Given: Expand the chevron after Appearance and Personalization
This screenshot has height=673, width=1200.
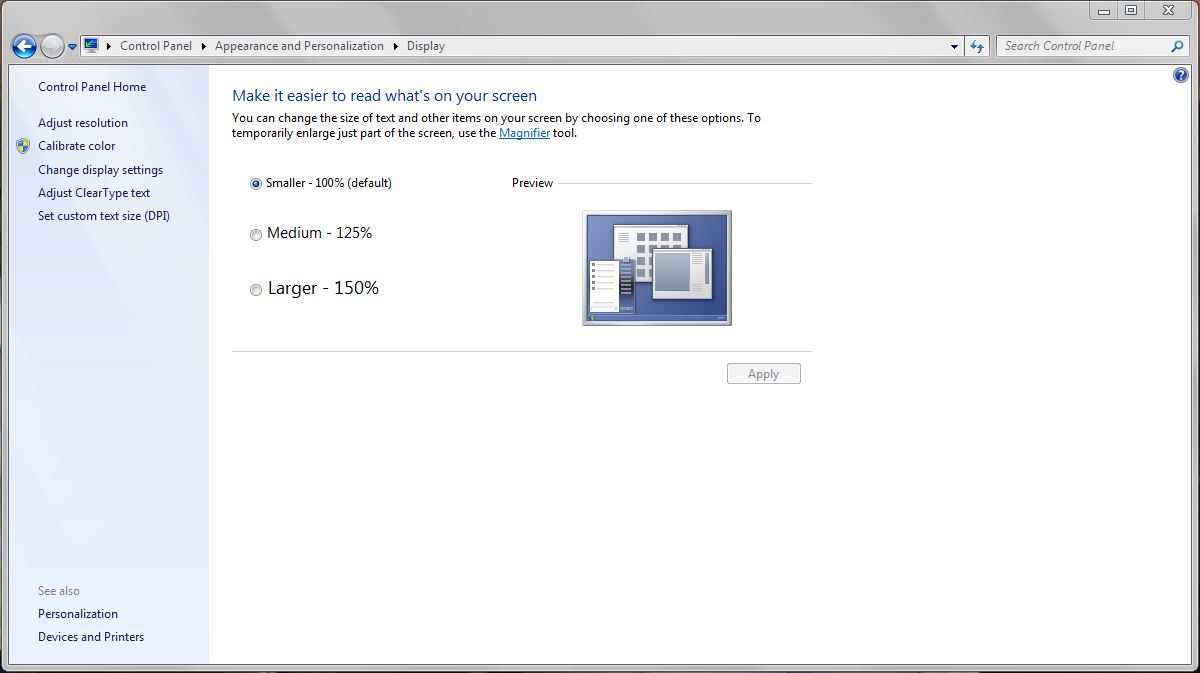Looking at the screenshot, I should [x=395, y=46].
